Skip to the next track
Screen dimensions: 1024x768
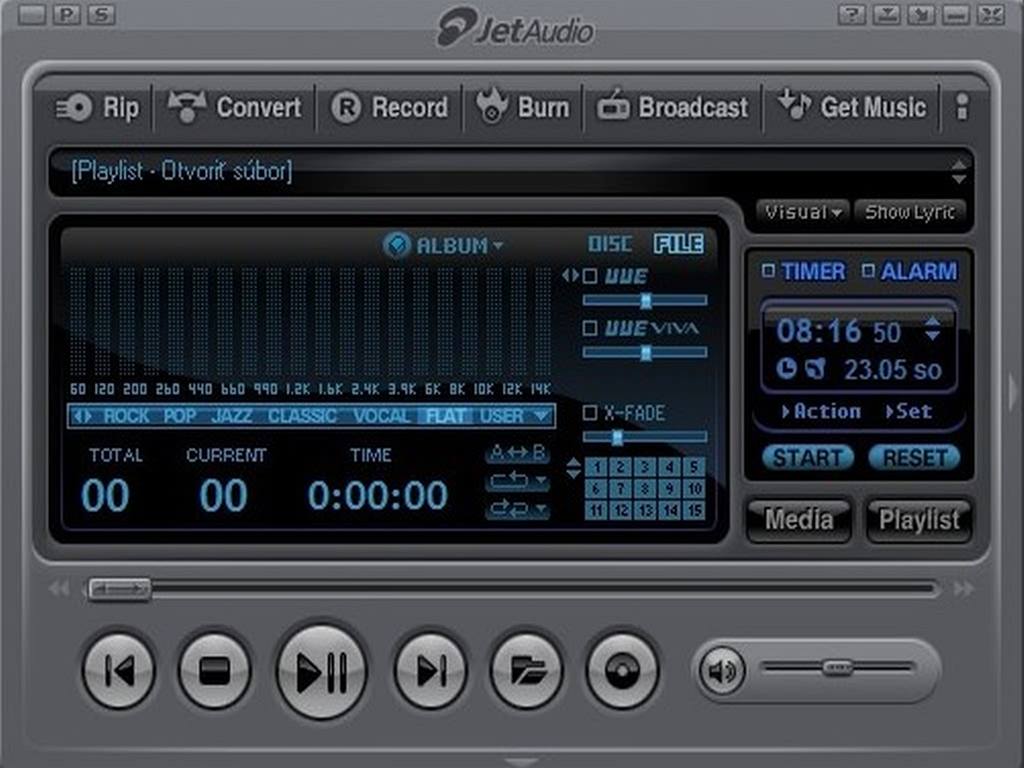(x=430, y=670)
